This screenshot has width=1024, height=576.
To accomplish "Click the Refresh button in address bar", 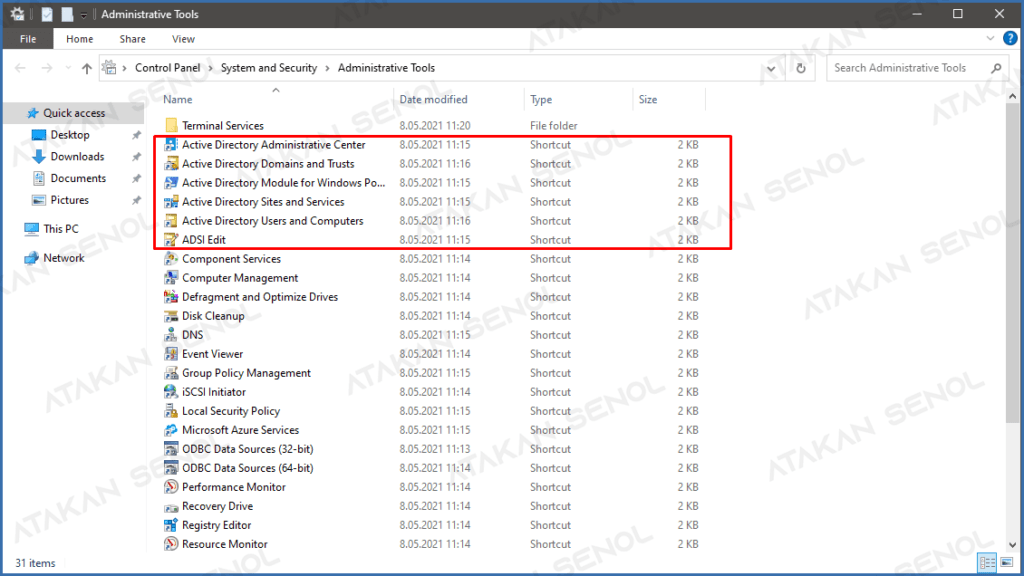I will point(801,68).
